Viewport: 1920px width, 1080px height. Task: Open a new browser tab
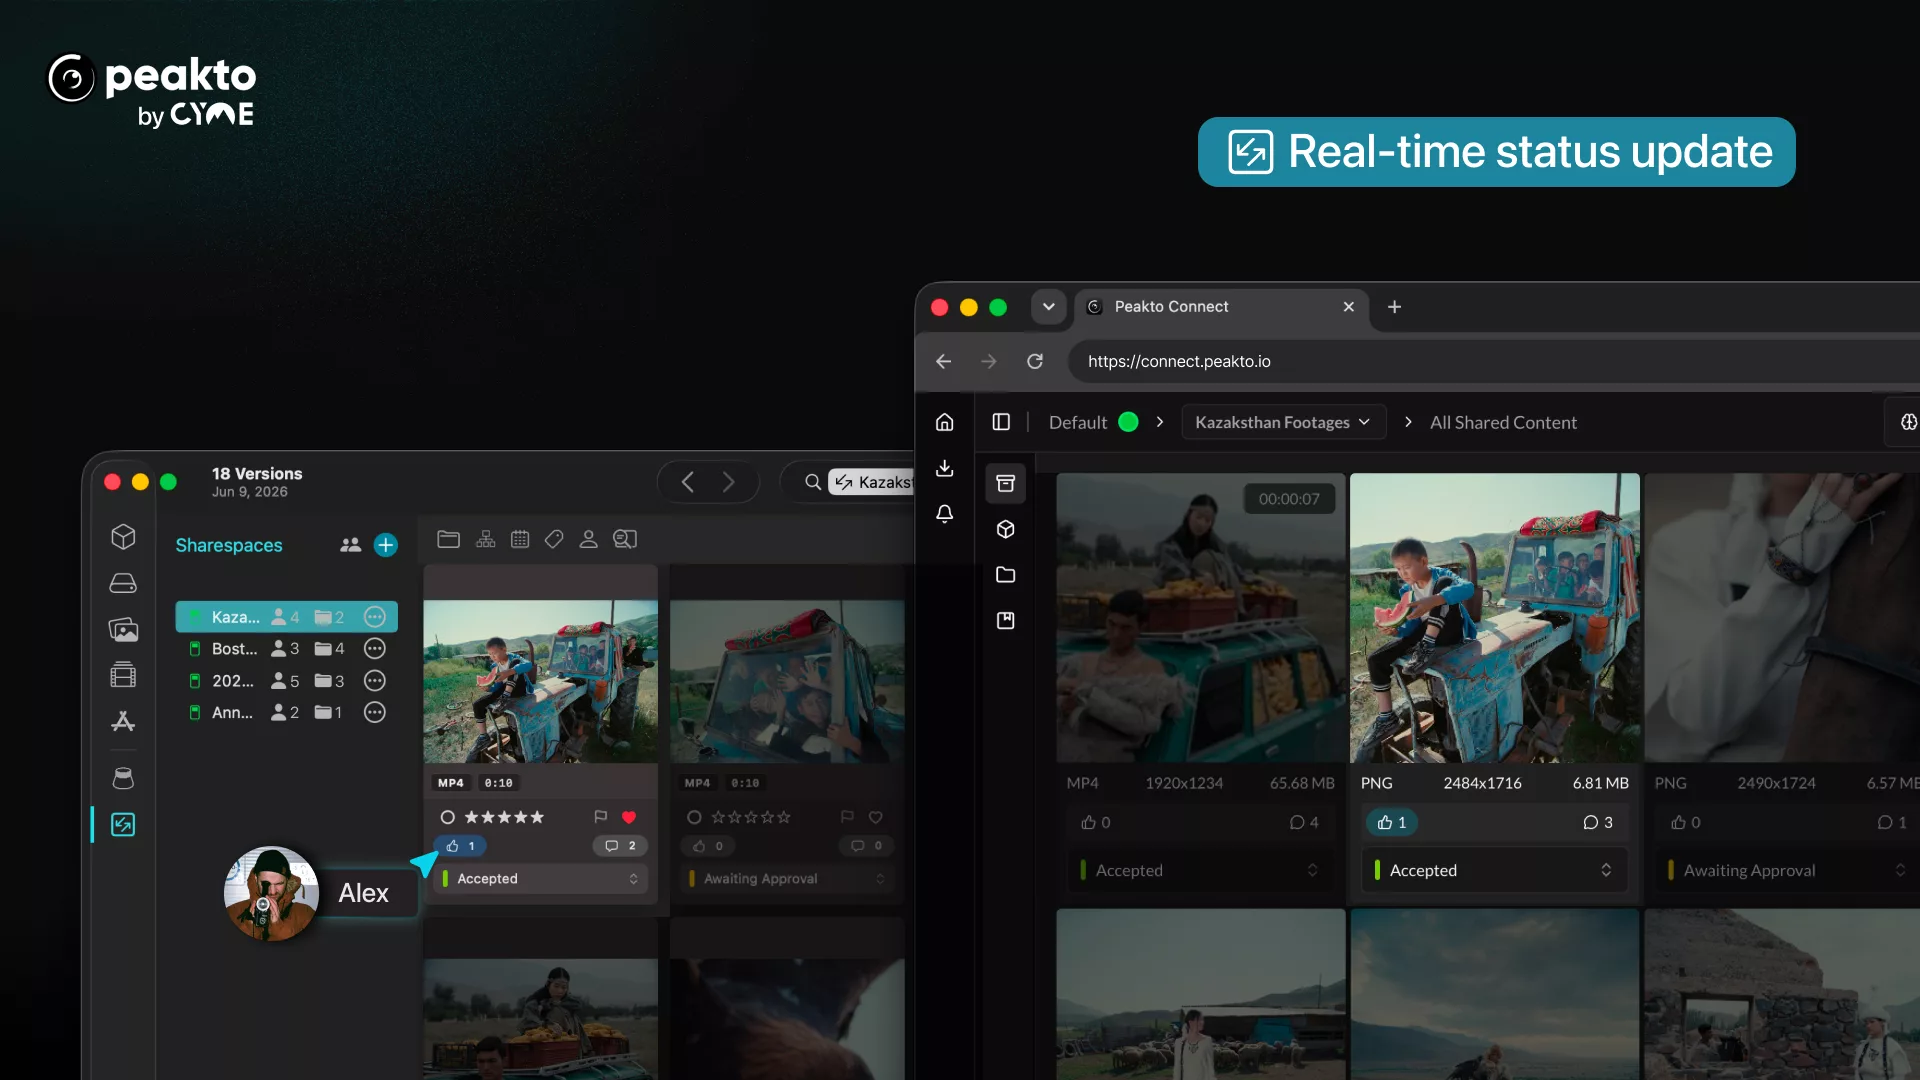[1395, 307]
